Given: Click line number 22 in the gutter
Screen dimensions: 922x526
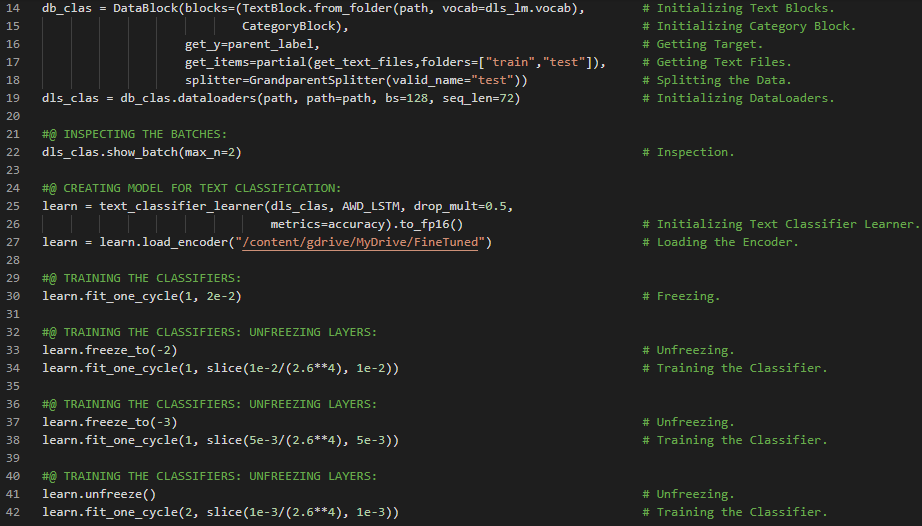Looking at the screenshot, I should (13, 152).
